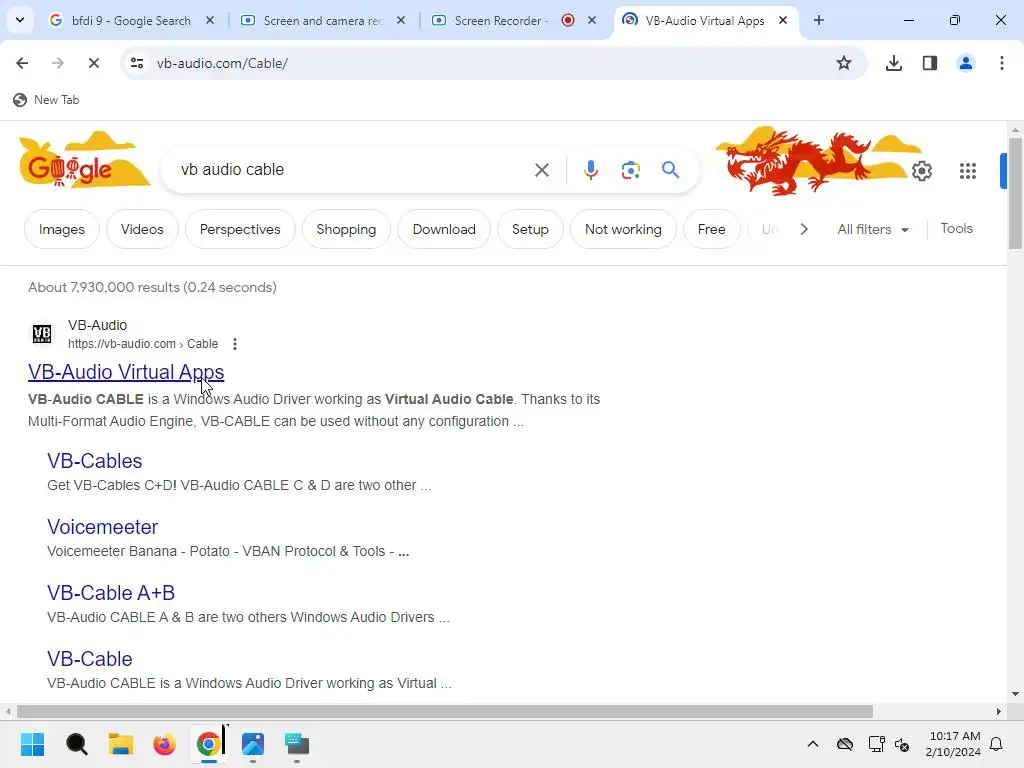Click the OneDrive cloud tray icon
This screenshot has width=1024, height=768.
[x=844, y=744]
